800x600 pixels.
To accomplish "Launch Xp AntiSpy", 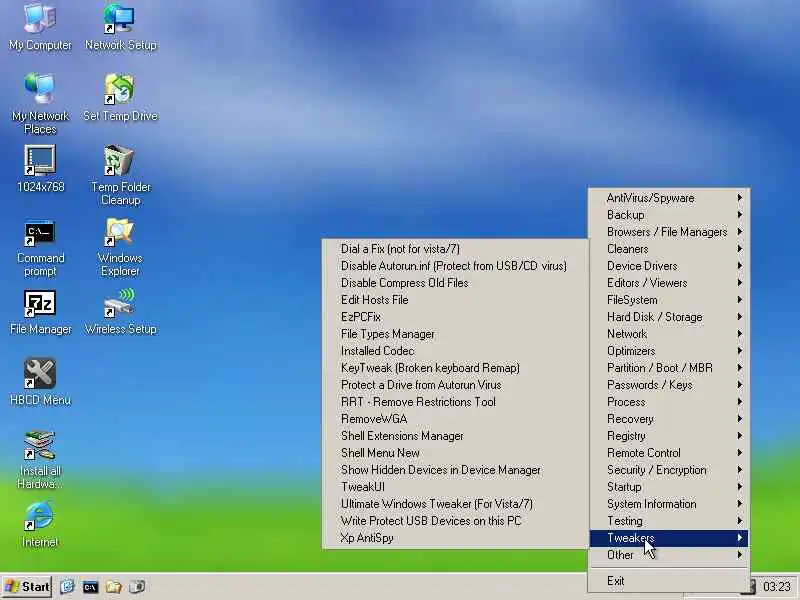I will (x=456, y=538).
